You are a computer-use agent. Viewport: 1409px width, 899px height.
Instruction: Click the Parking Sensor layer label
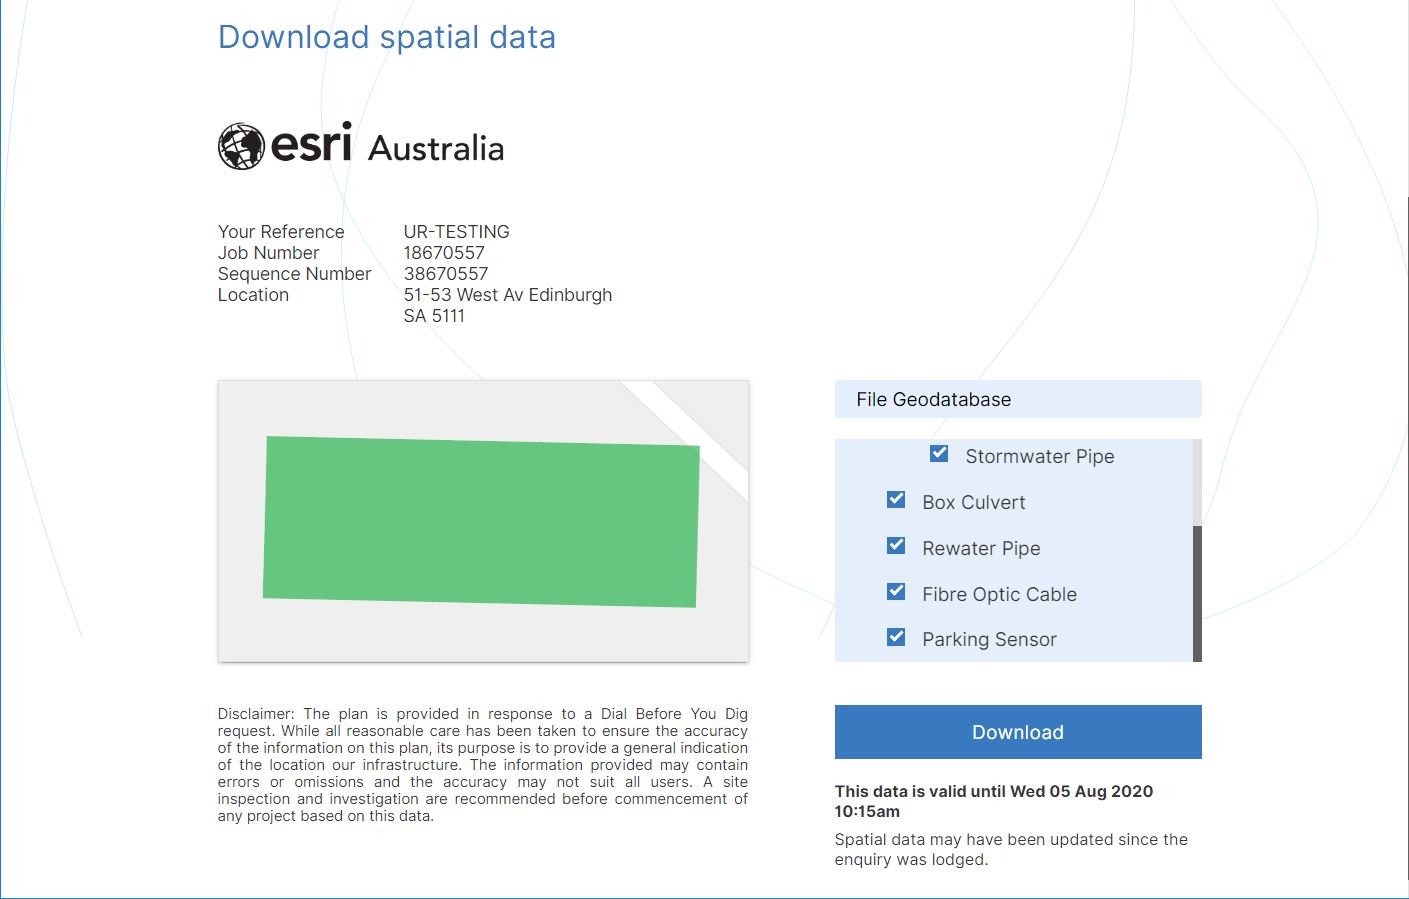tap(989, 639)
